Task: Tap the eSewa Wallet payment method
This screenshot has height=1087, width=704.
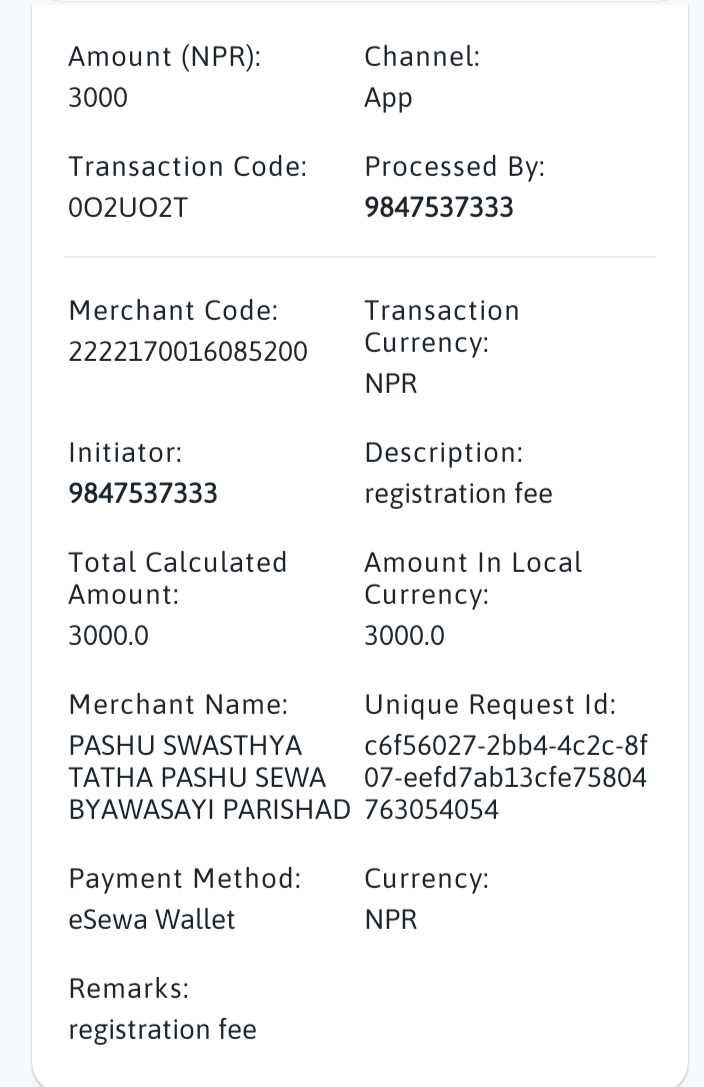Action: point(152,920)
